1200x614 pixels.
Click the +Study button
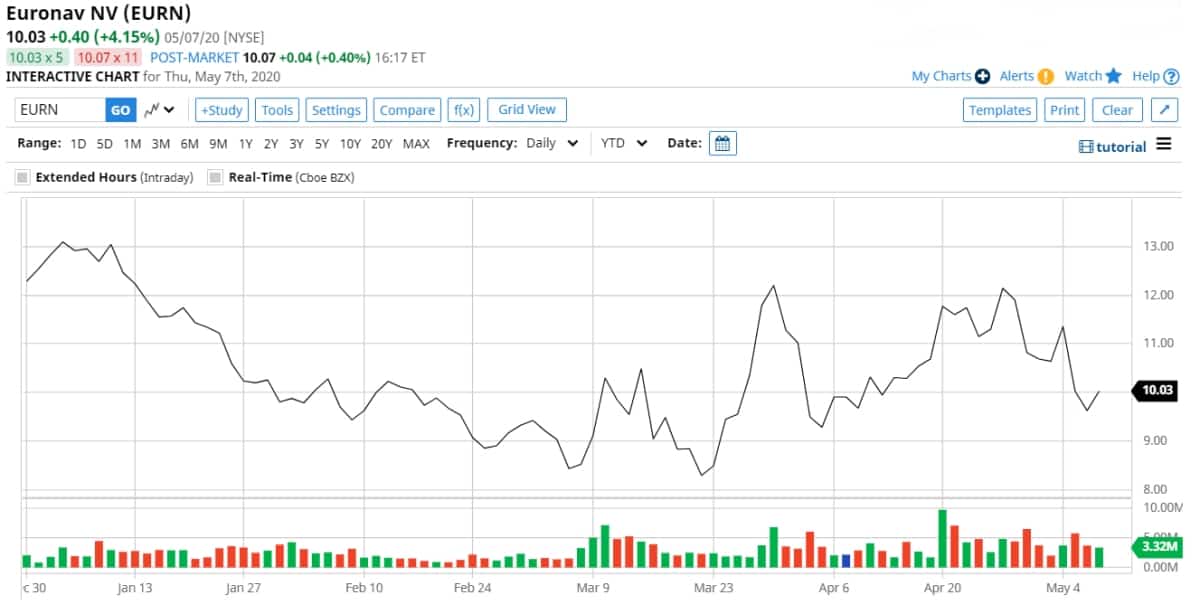[221, 110]
